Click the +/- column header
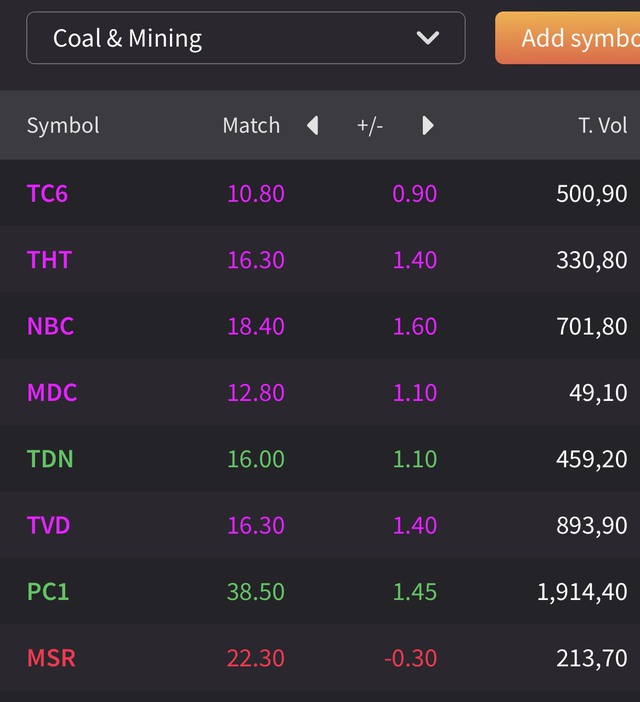 [x=370, y=125]
